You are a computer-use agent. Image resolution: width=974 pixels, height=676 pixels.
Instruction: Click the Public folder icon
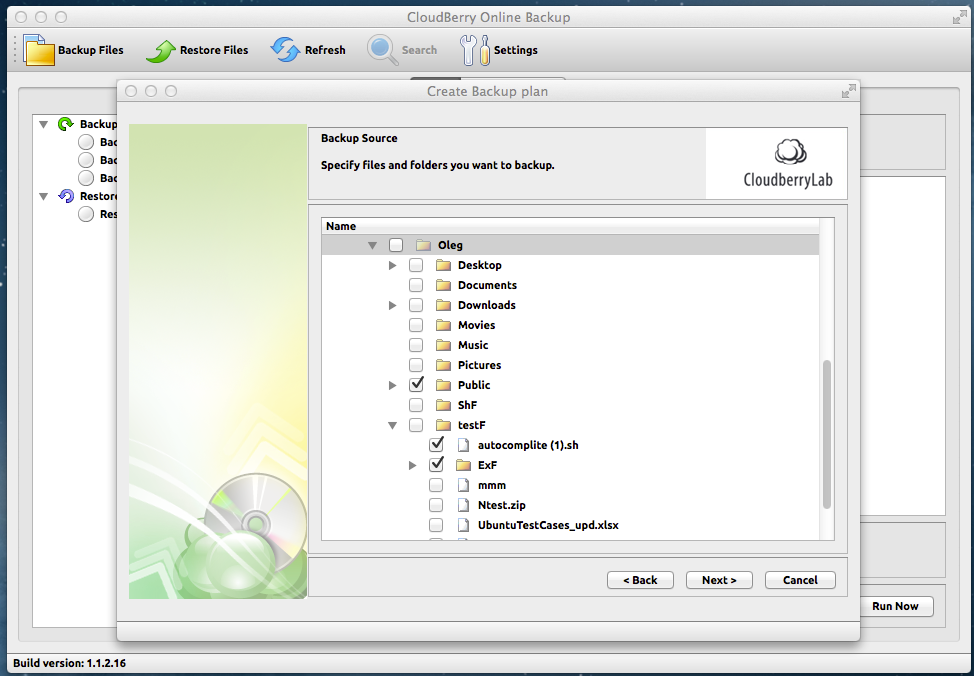443,385
